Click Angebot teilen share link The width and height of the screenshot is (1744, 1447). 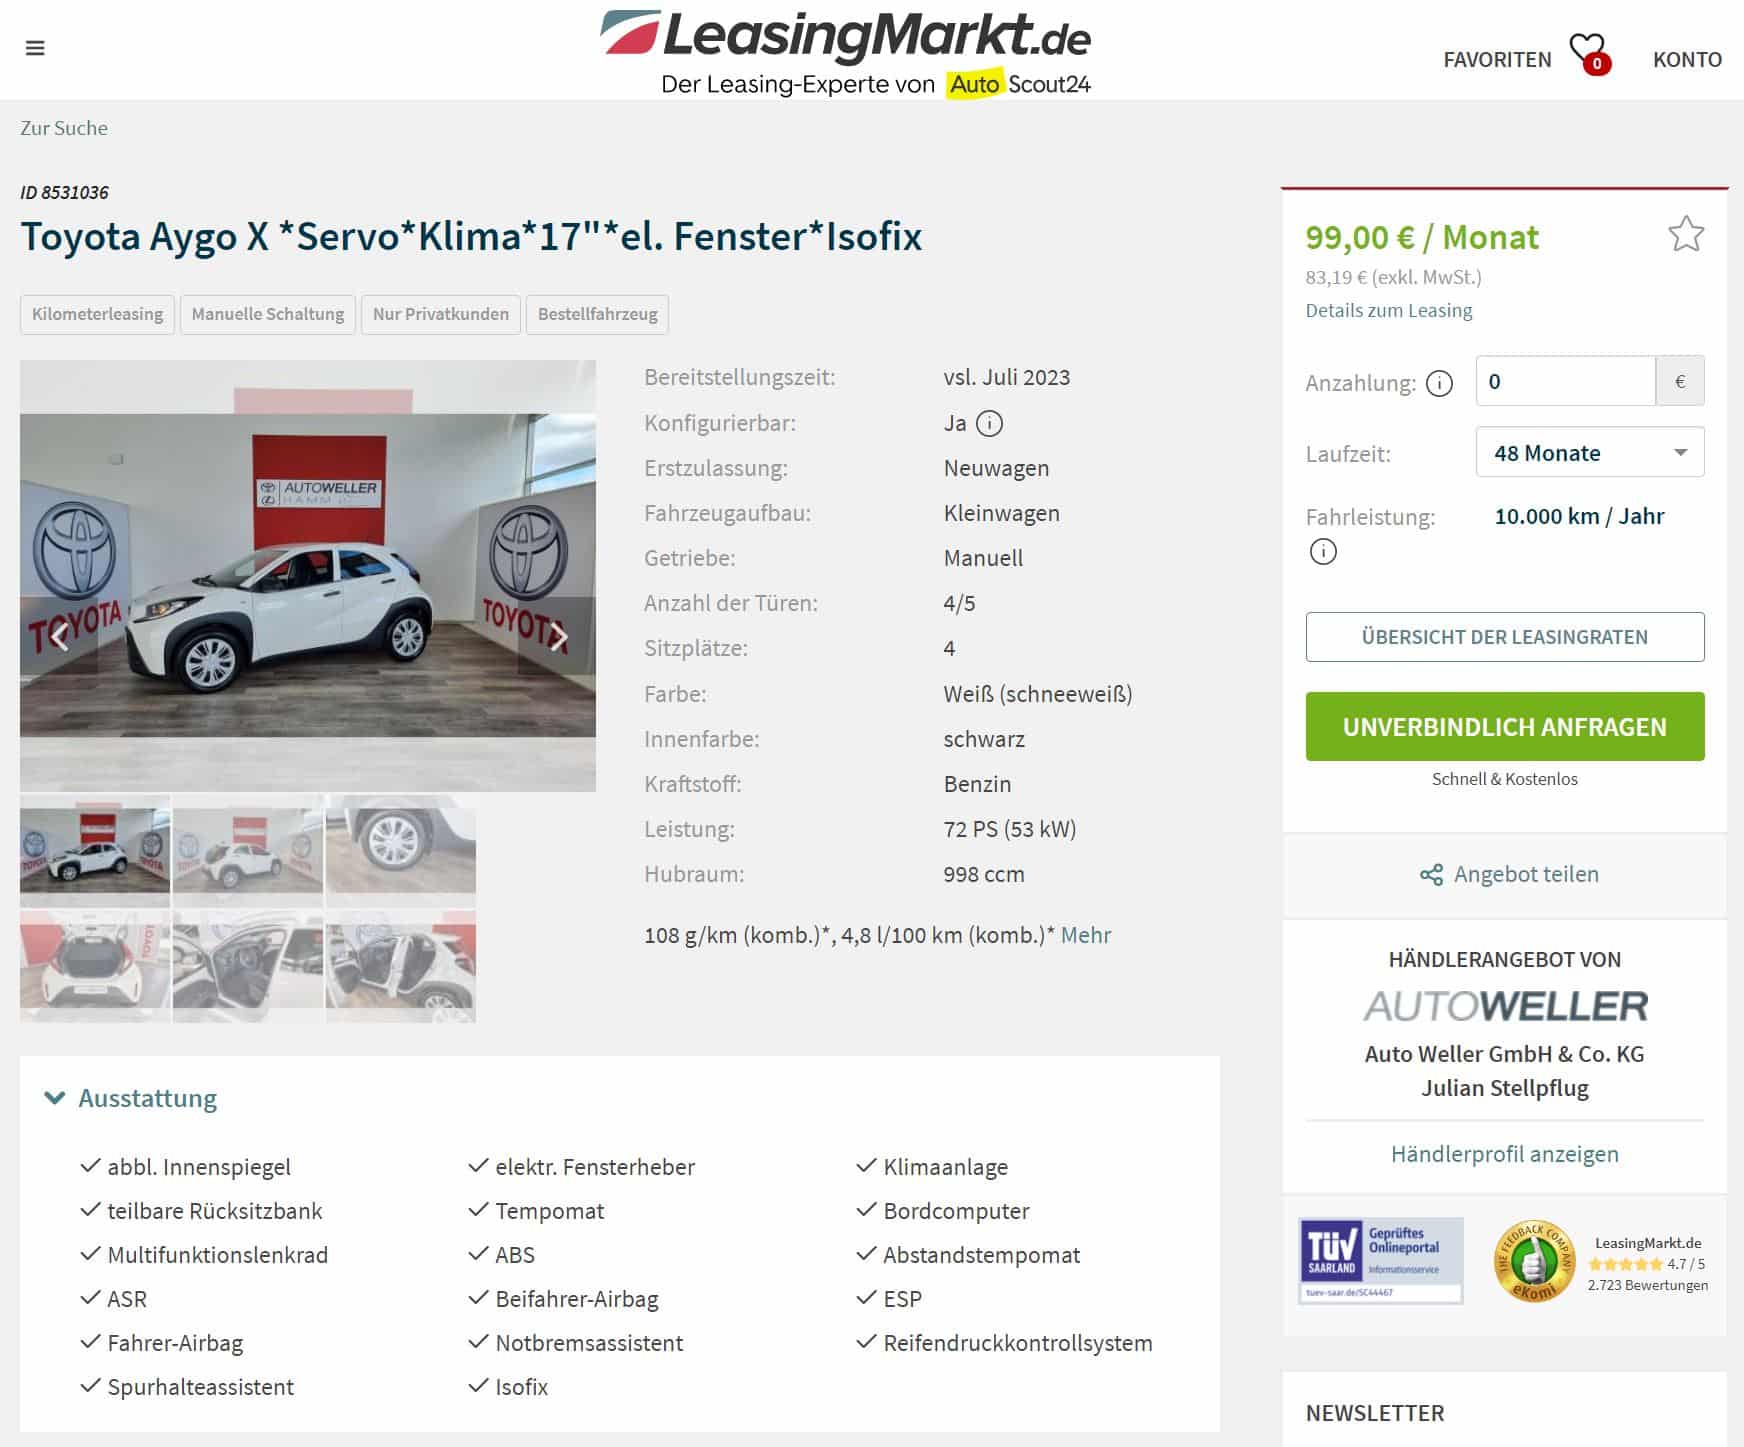click(1509, 874)
